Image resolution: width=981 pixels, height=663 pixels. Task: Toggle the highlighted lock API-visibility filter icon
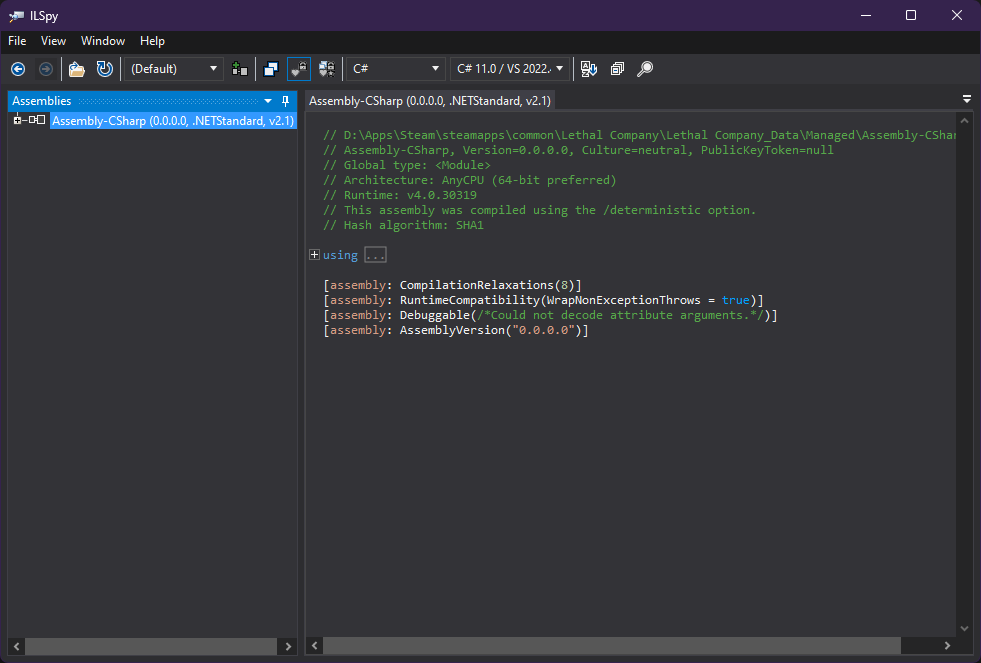299,69
